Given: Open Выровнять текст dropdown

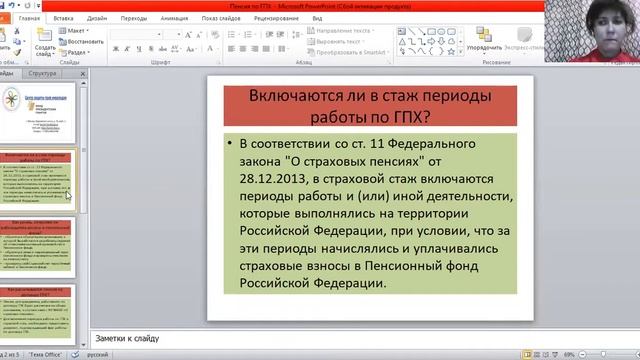Looking at the screenshot, I should point(336,42).
